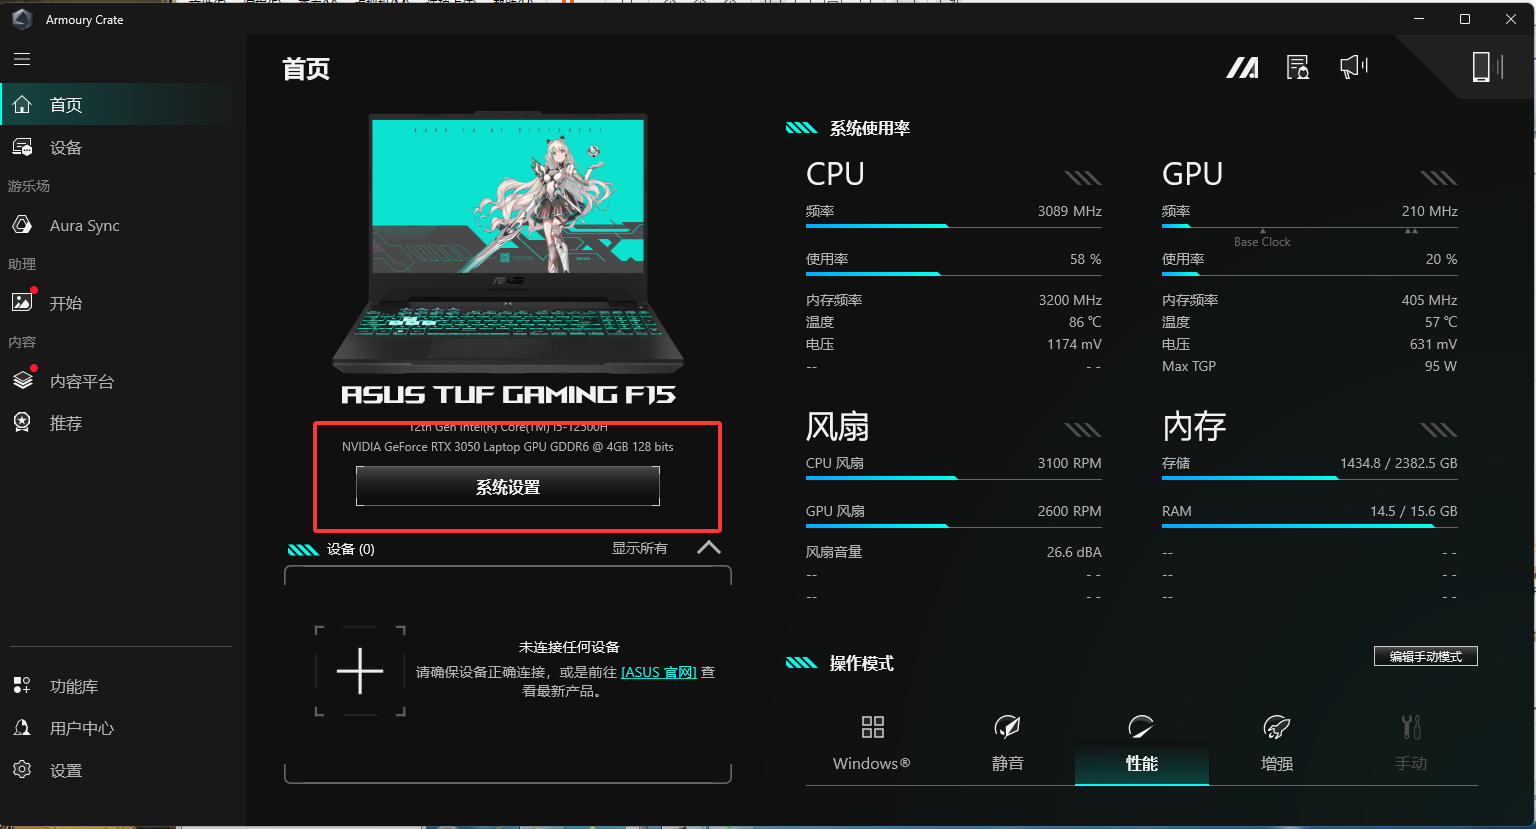This screenshot has height=829, width=1536.
Task: Click the ASUS slash logo icon
Action: click(1243, 67)
